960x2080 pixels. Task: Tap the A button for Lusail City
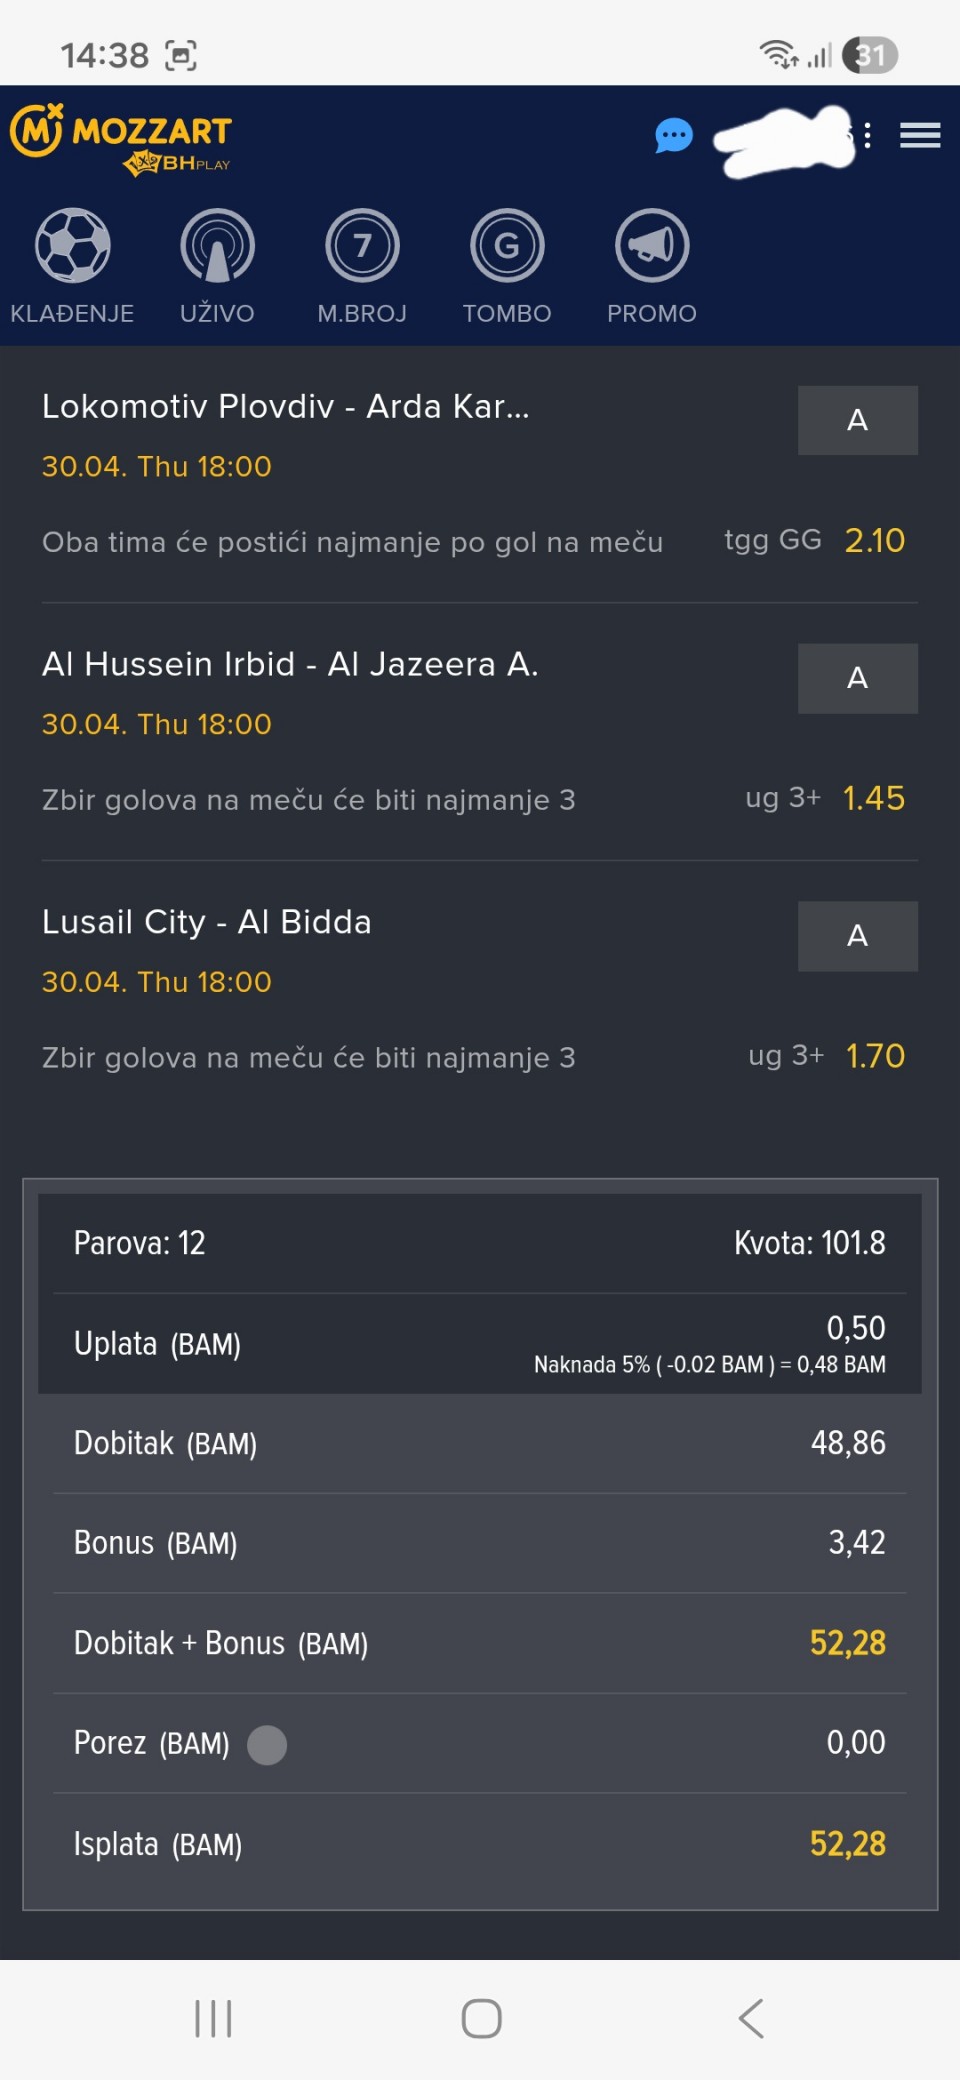(x=857, y=936)
